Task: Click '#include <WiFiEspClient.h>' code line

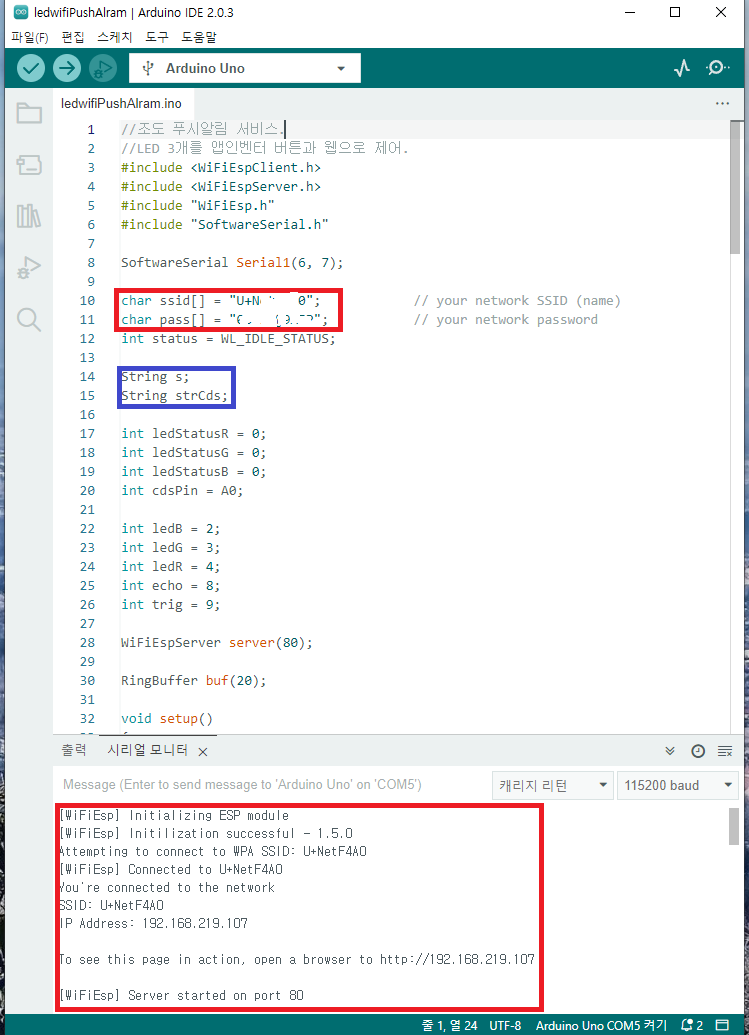Action: coord(220,168)
